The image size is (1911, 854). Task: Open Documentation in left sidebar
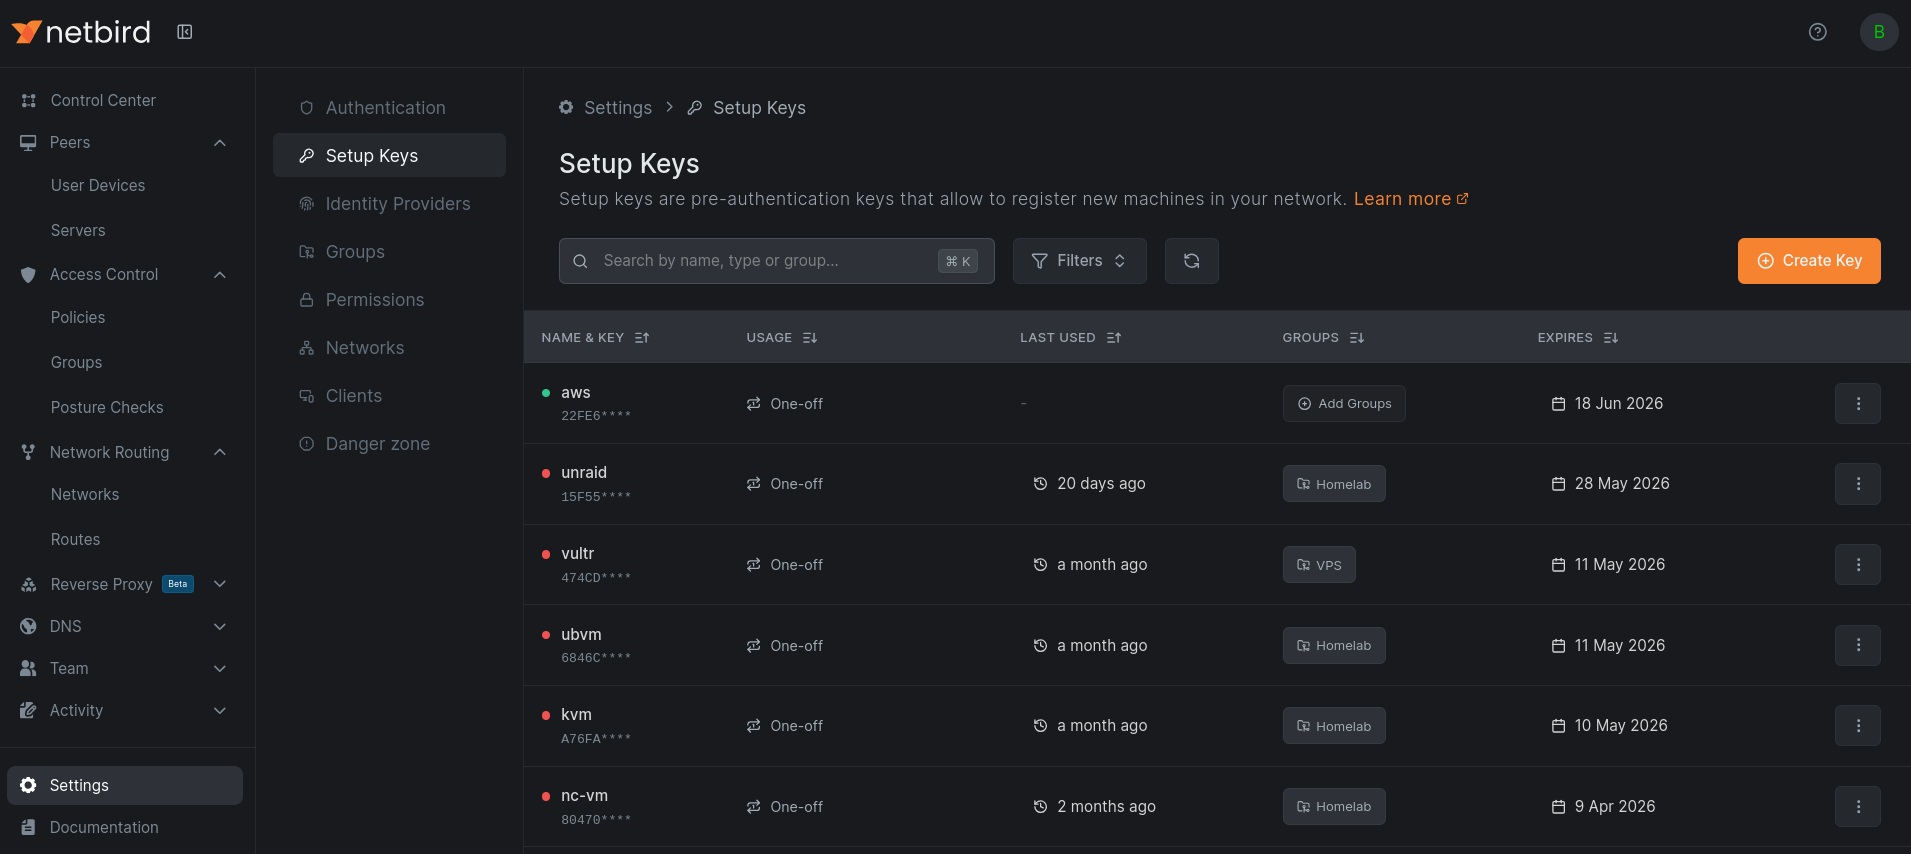125,827
